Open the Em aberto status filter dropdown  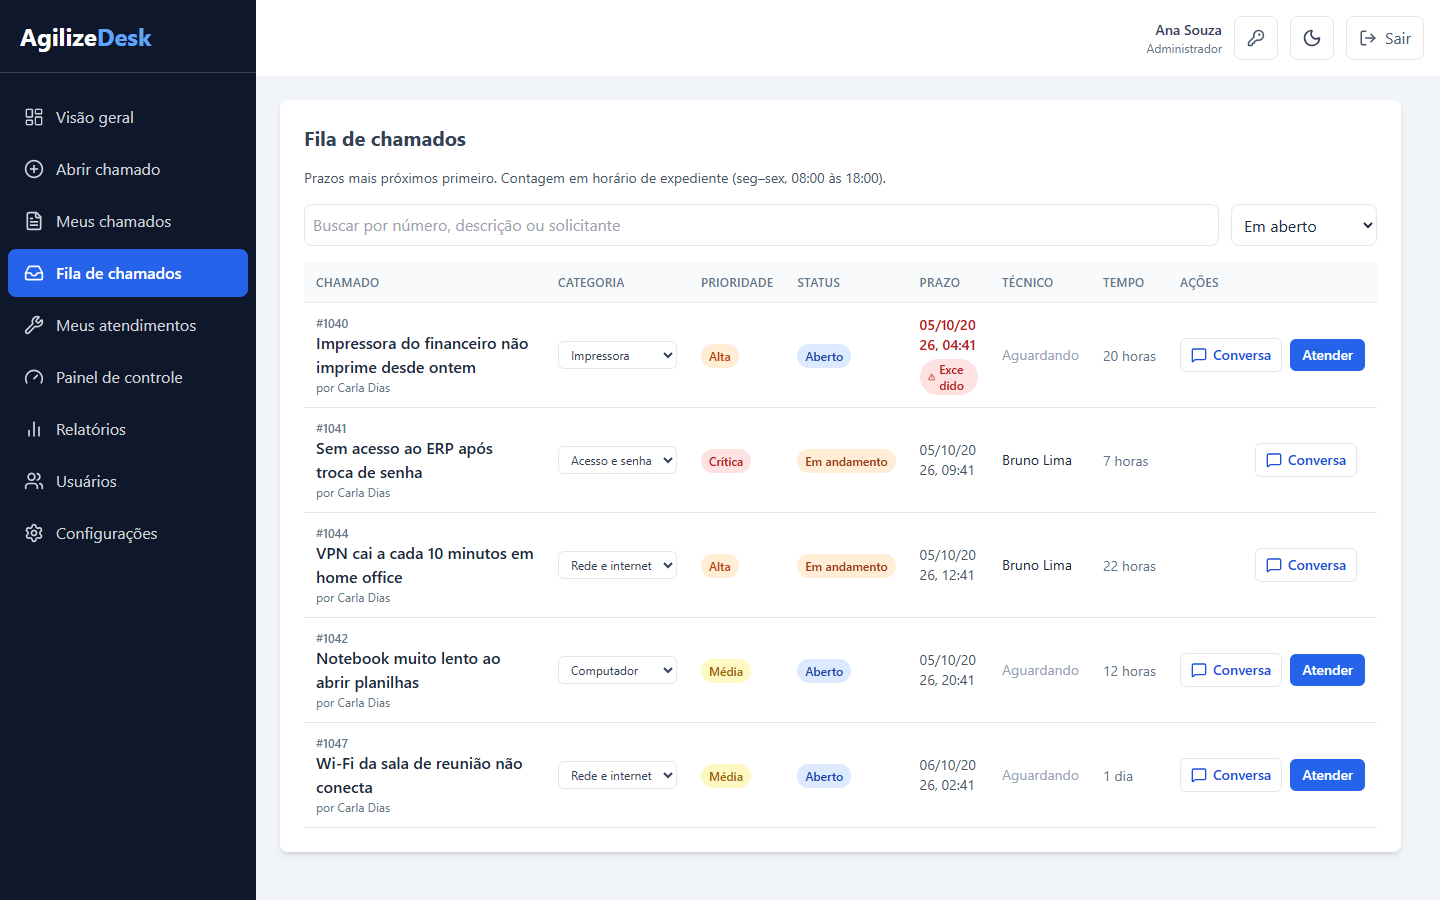tap(1304, 225)
